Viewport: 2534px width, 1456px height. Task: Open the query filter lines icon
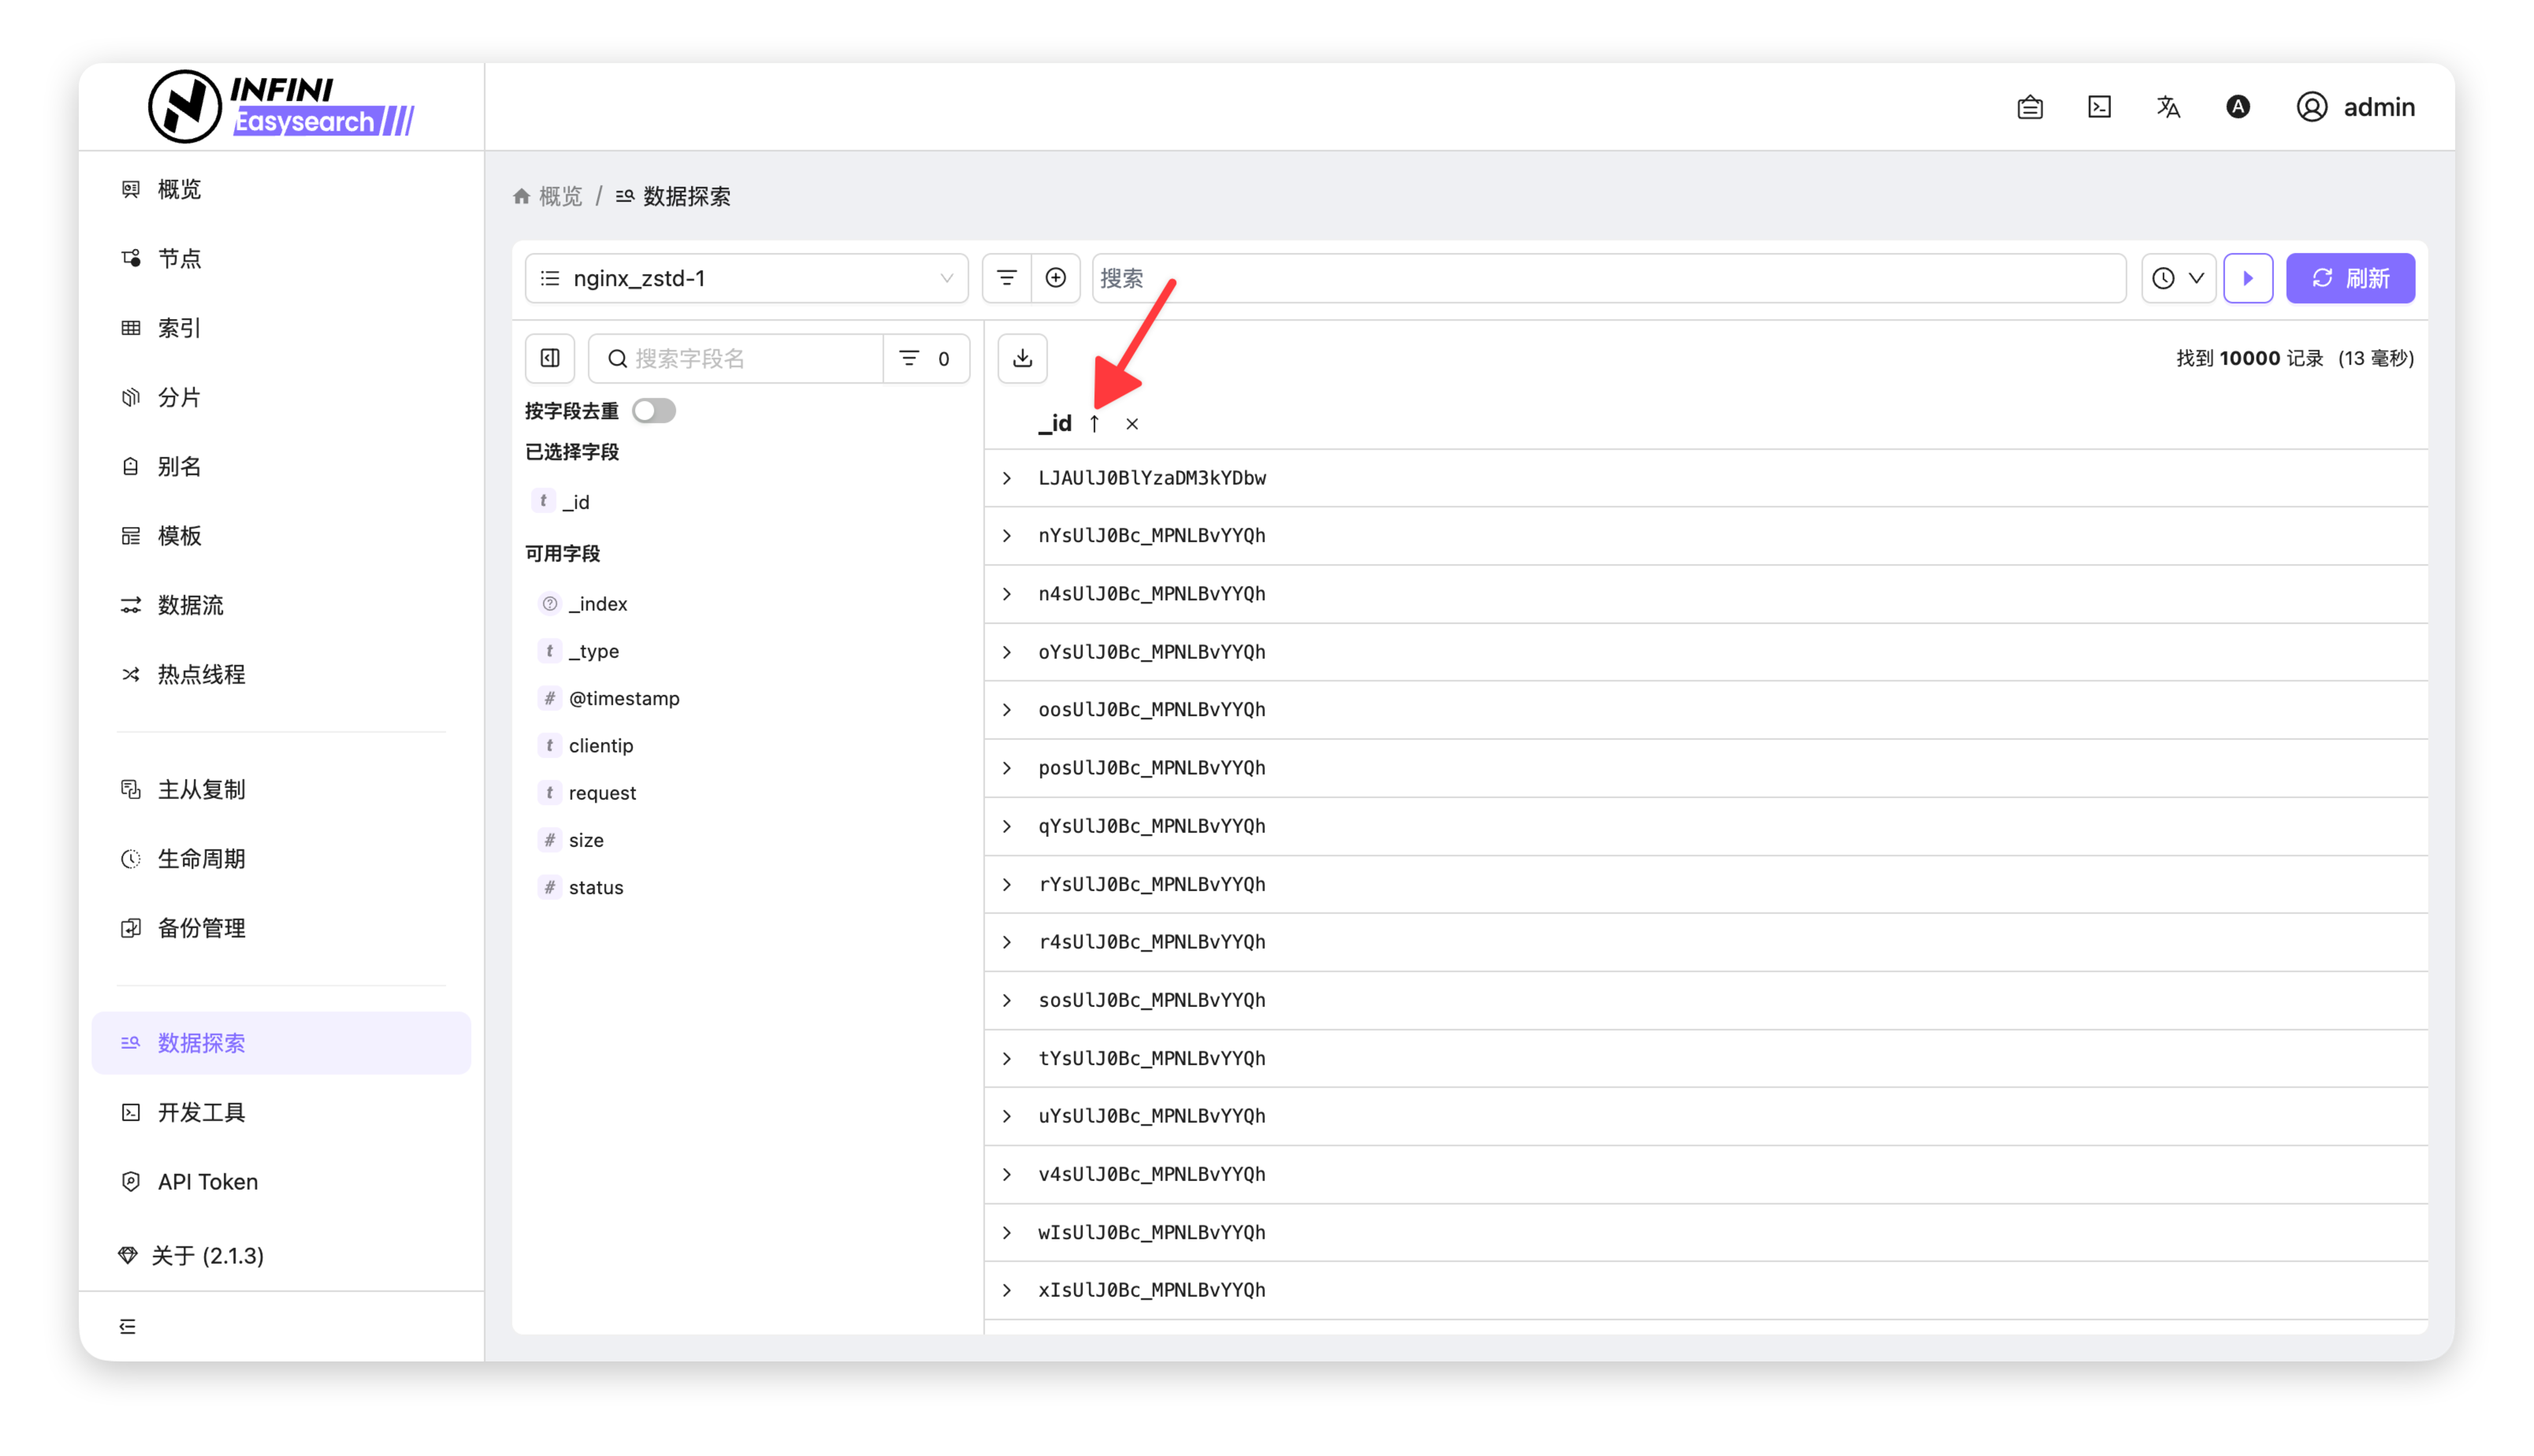click(1006, 278)
